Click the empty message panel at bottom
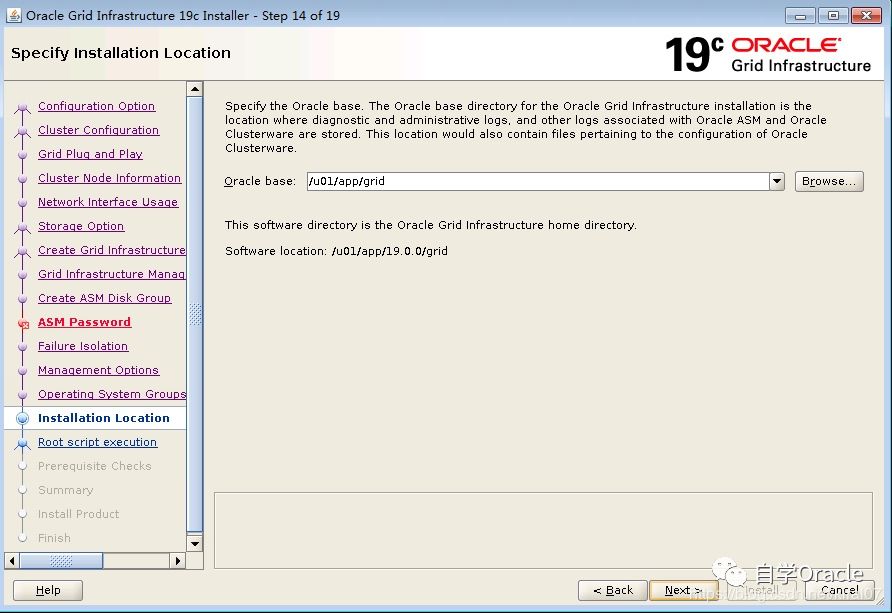This screenshot has width=892, height=613. coord(543,531)
